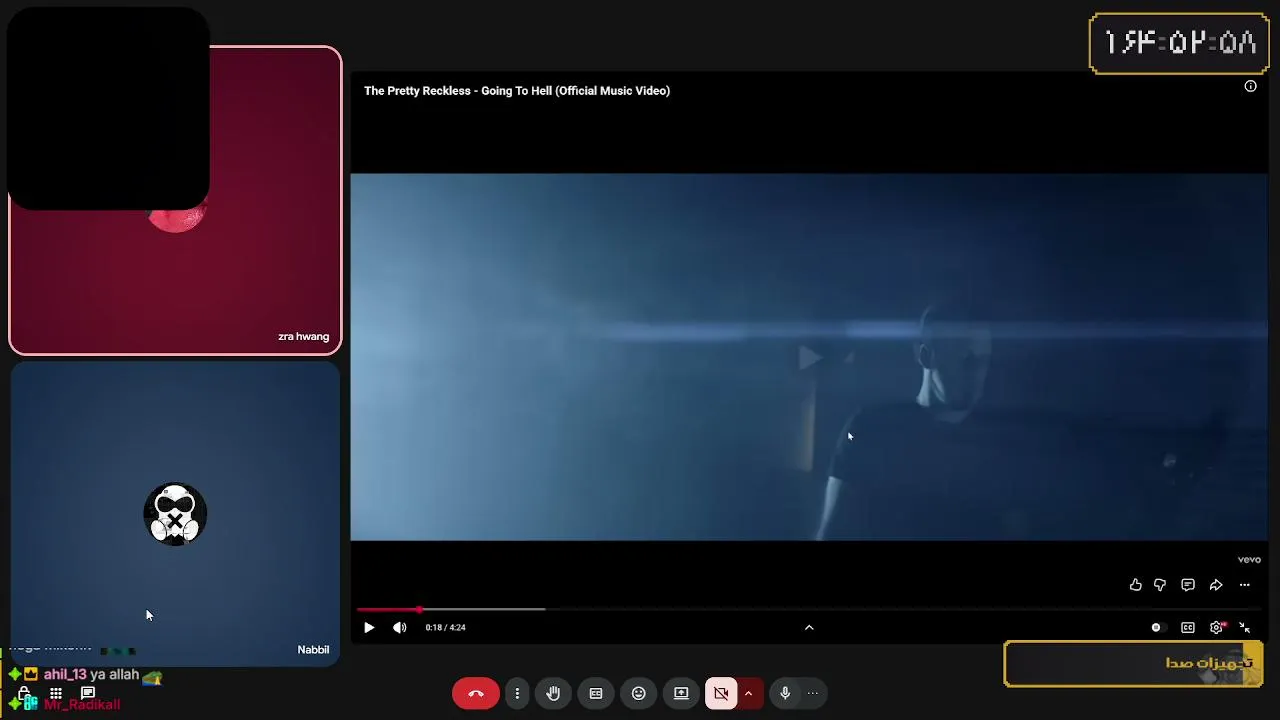Click the large play overlay on the video
The height and width of the screenshot is (720, 1280).
[x=809, y=357]
